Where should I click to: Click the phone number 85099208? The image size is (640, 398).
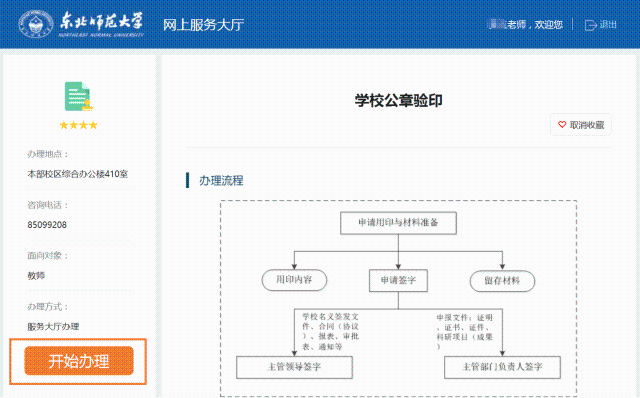[x=47, y=225]
